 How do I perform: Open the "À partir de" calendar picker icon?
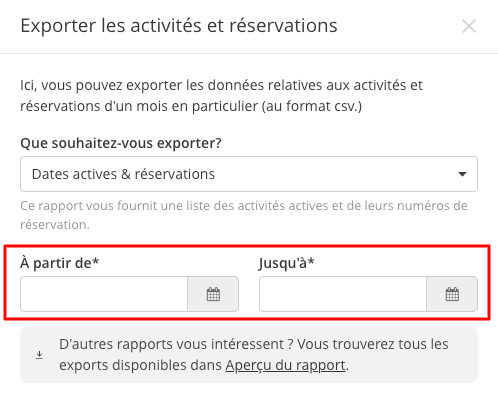tap(213, 294)
